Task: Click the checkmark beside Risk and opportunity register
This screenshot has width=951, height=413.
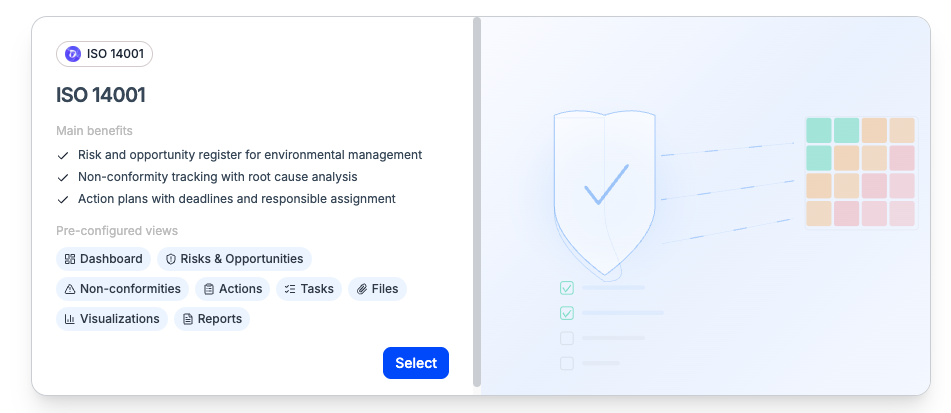Action: click(62, 155)
